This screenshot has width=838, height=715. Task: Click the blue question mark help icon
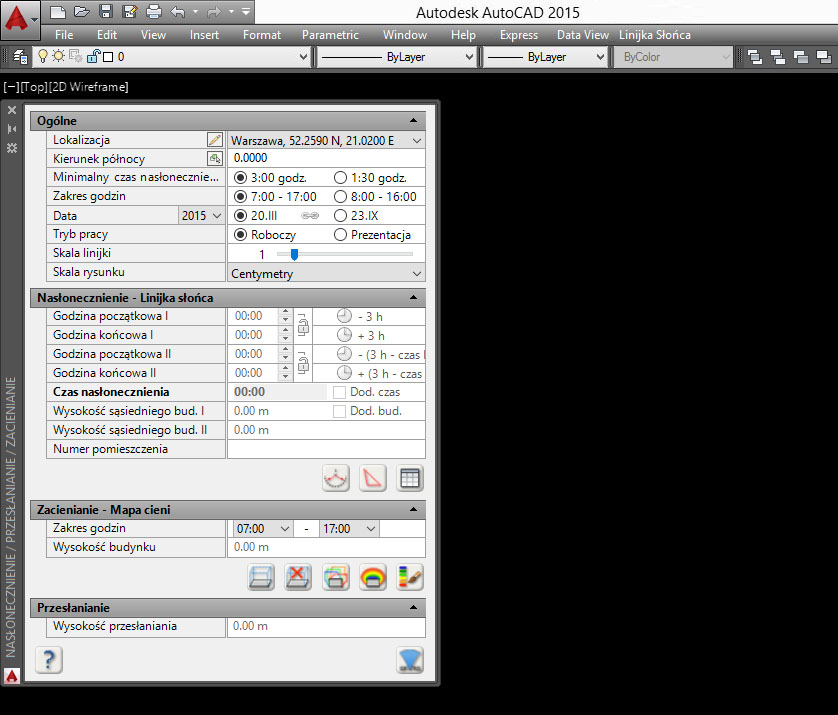(49, 660)
